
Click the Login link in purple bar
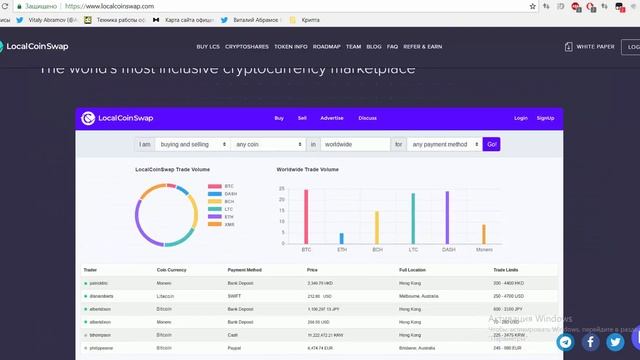pos(521,118)
